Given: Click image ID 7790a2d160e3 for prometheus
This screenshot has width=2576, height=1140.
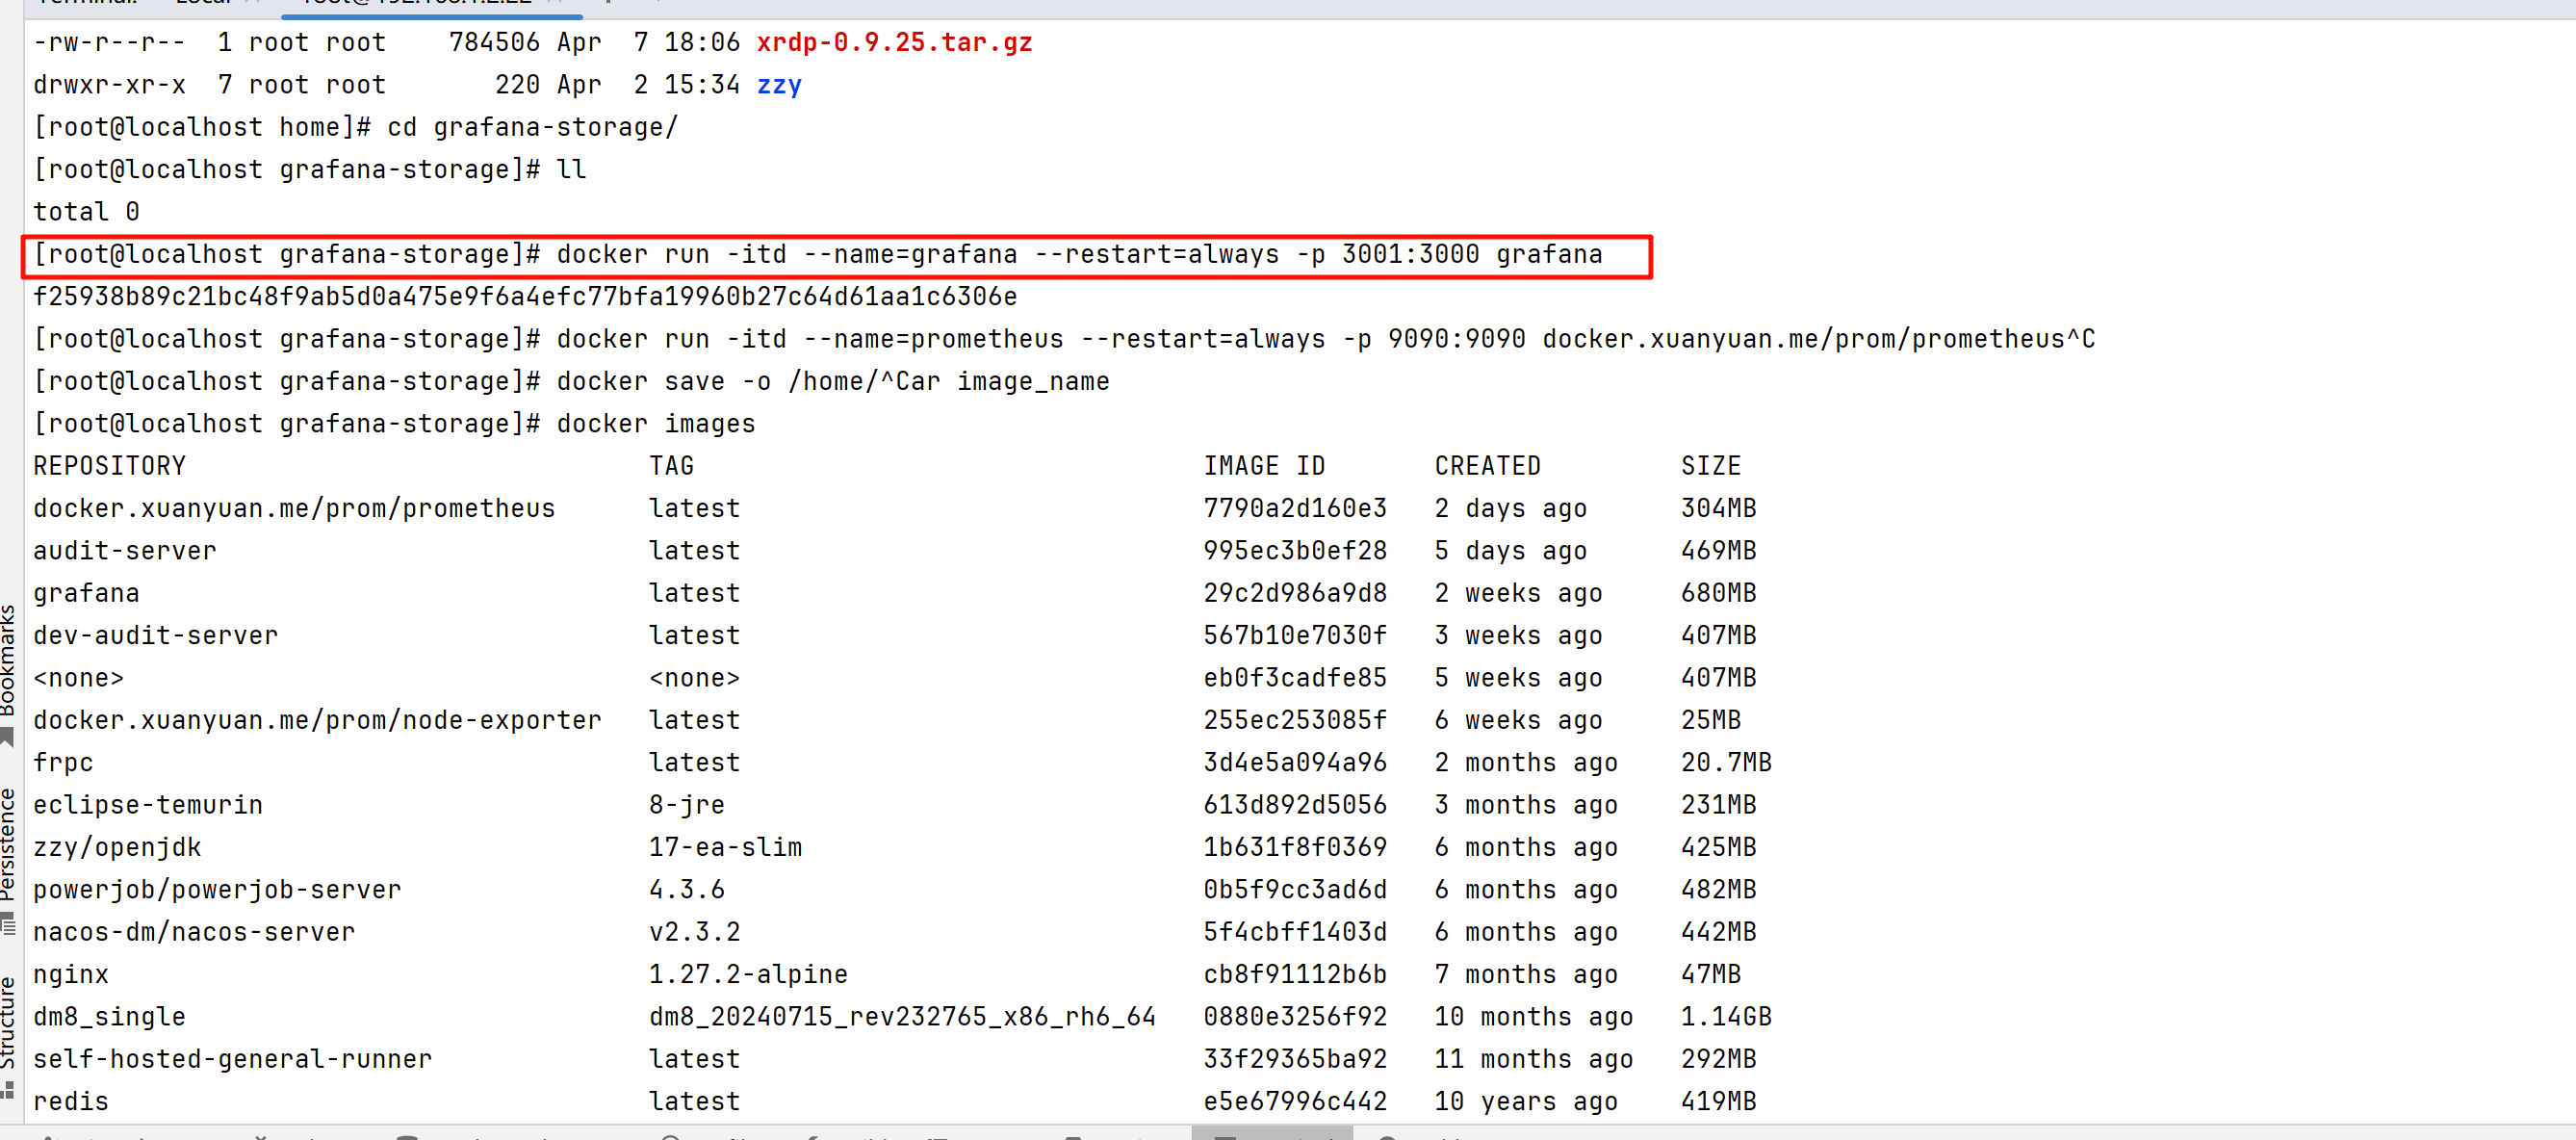Looking at the screenshot, I should [1295, 508].
